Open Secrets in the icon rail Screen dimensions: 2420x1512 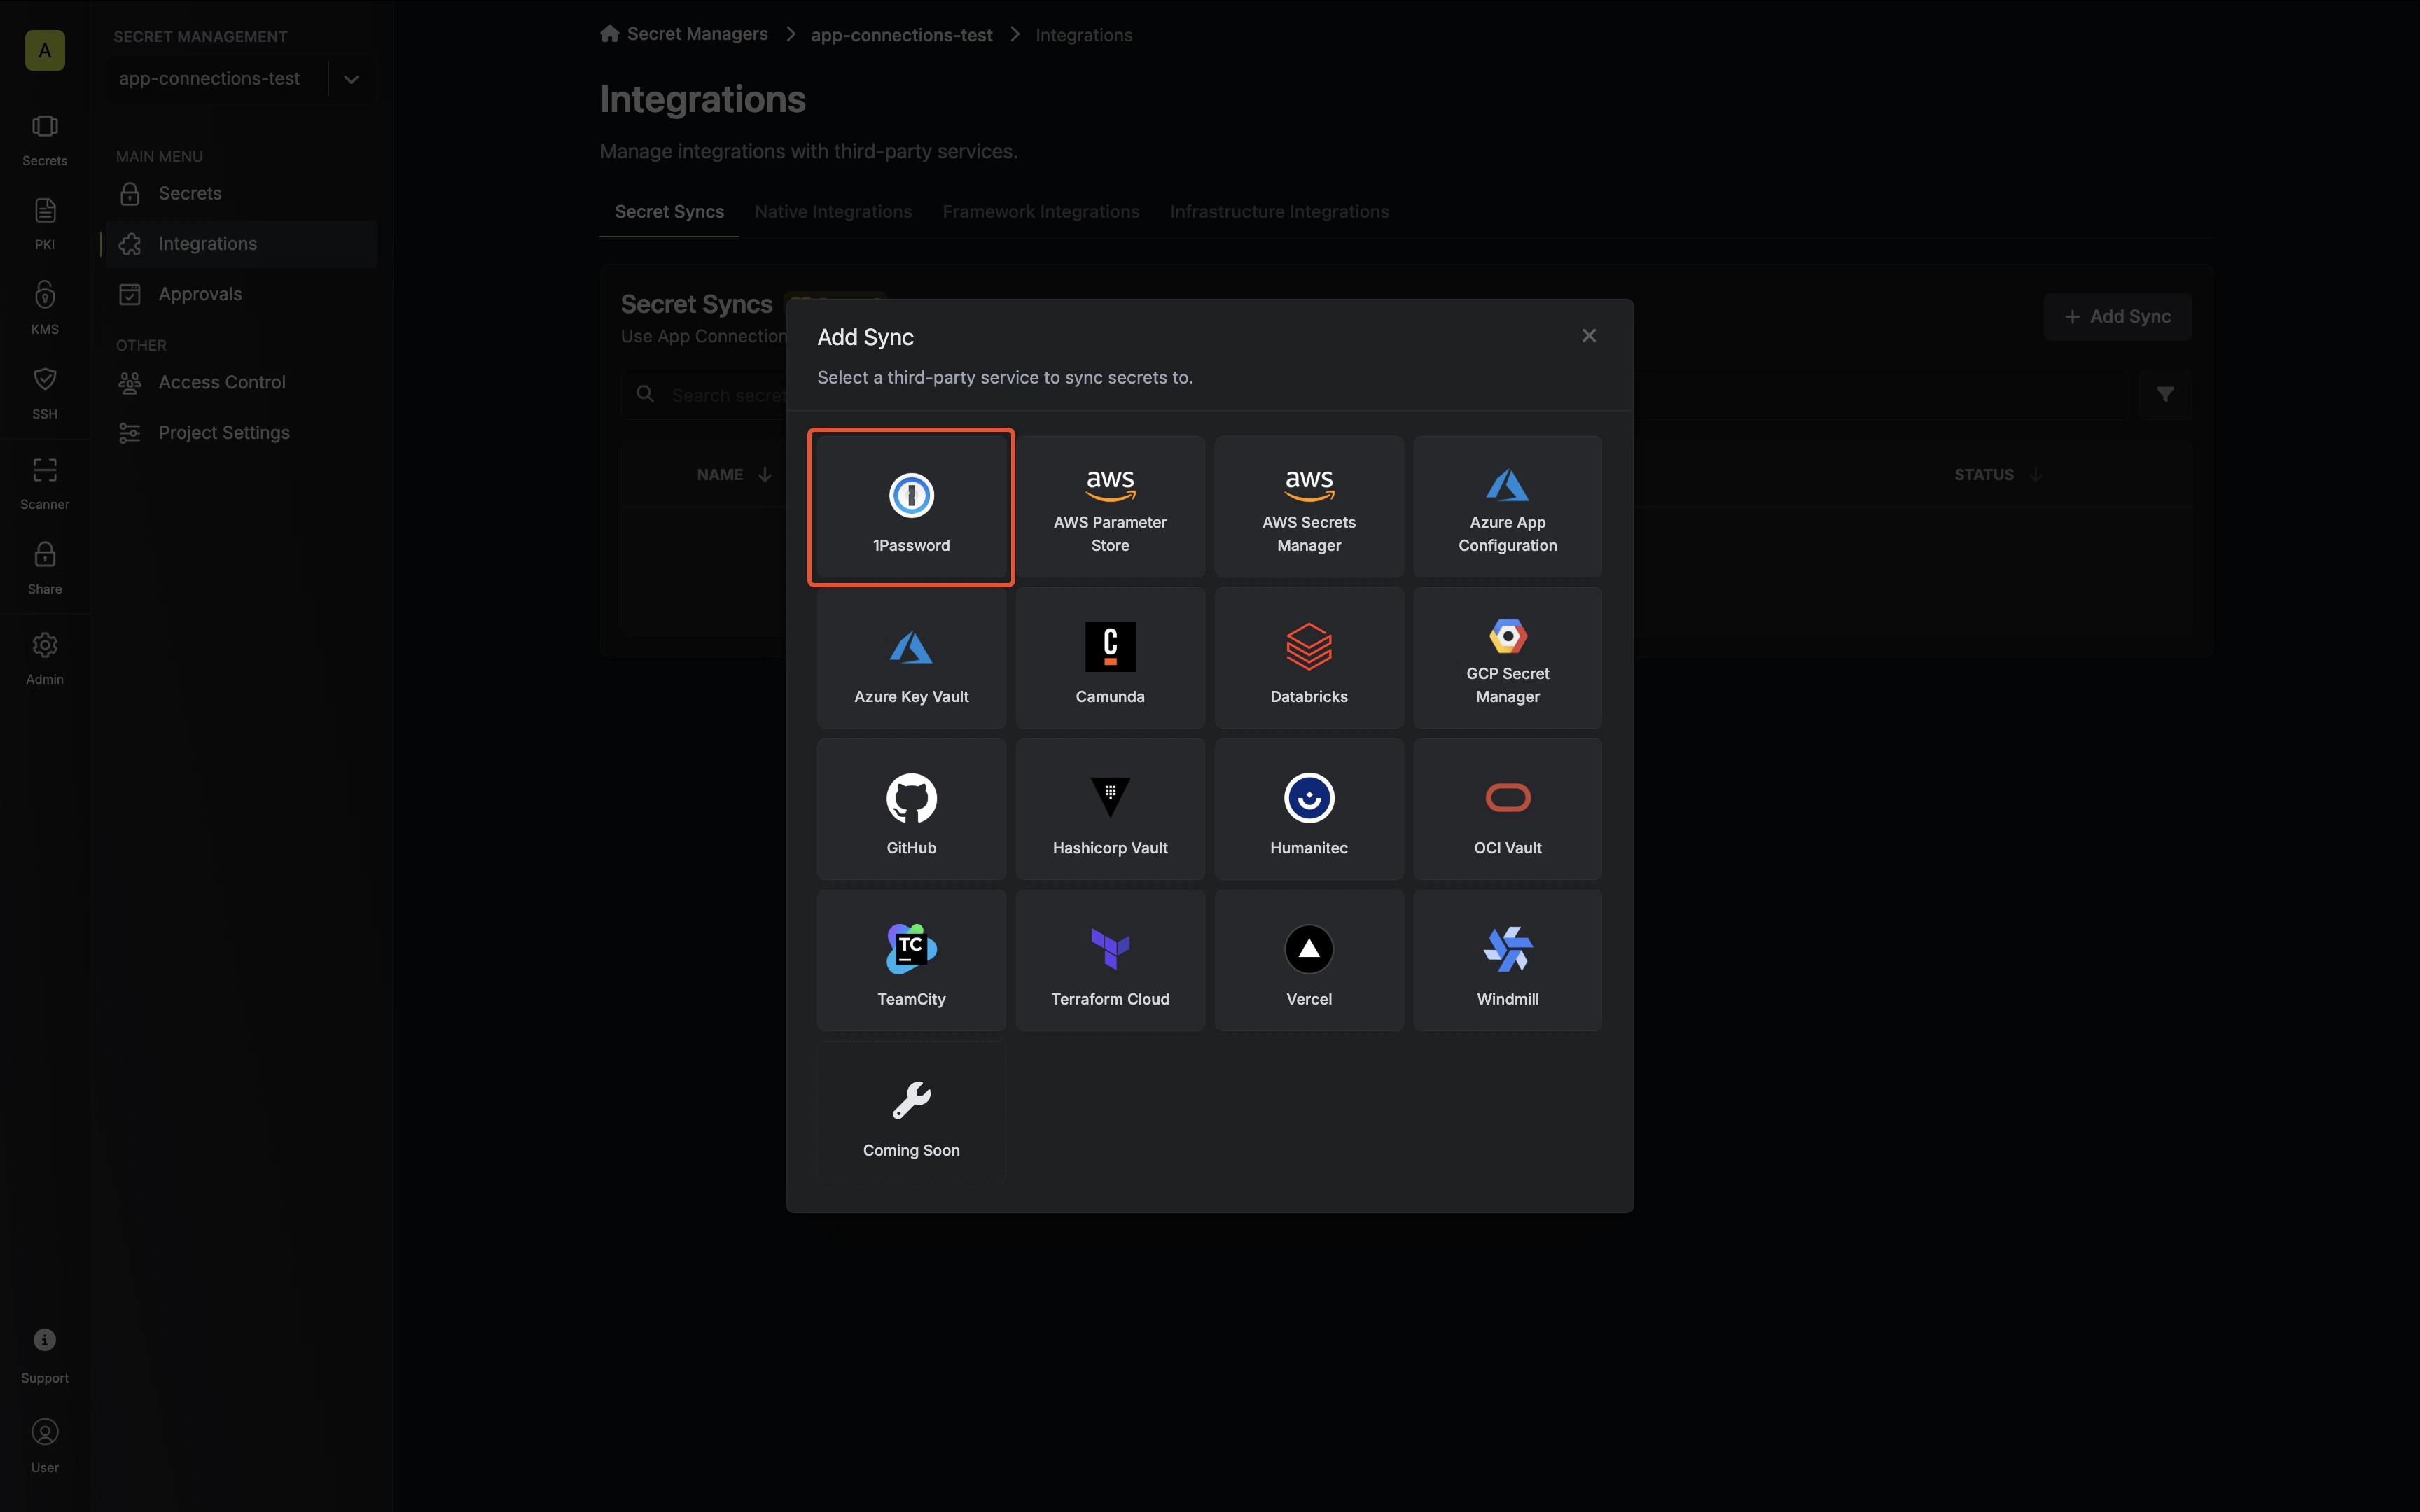click(x=45, y=140)
